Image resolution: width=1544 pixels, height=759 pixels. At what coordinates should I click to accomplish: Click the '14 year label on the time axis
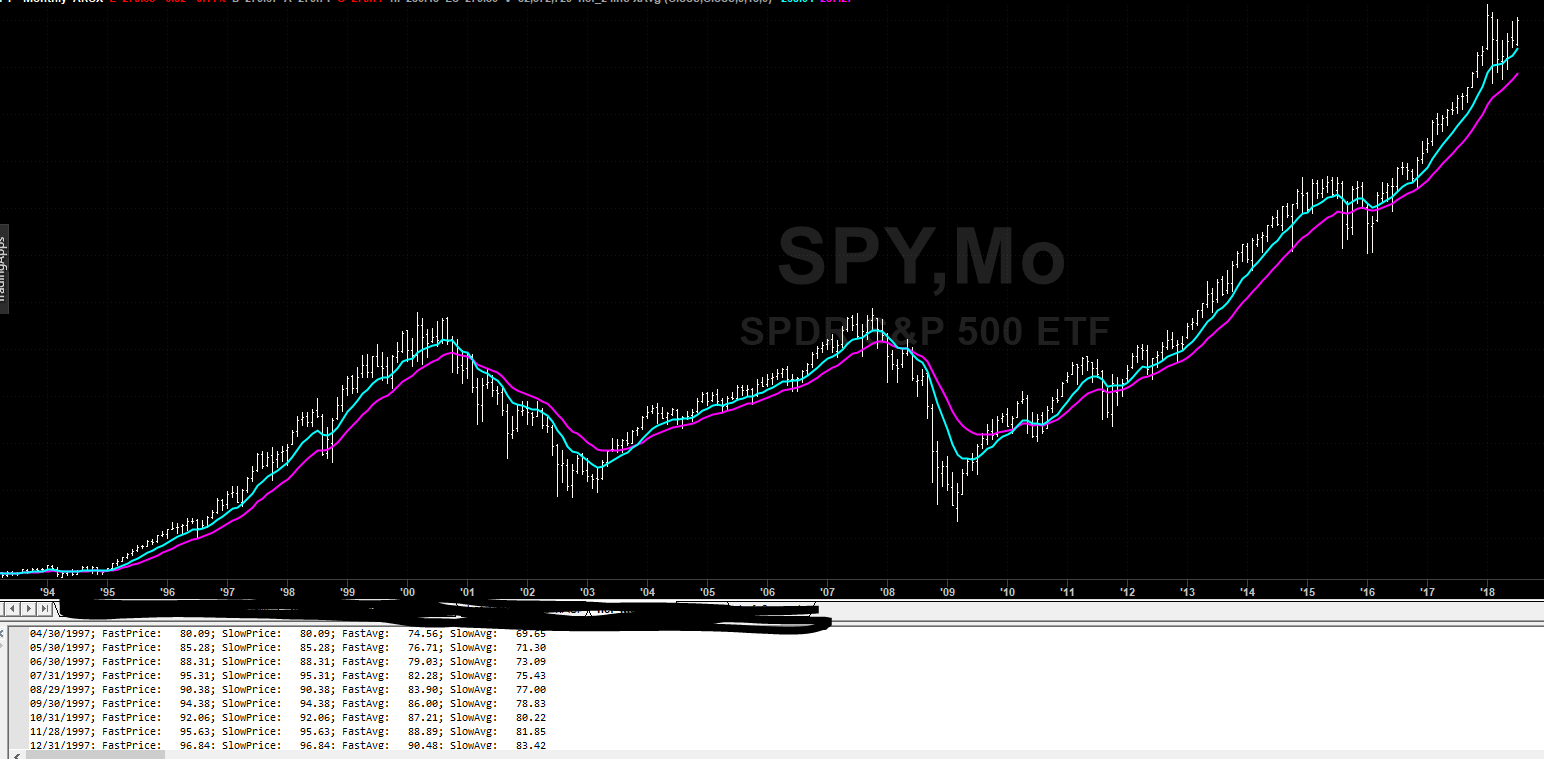[x=1247, y=591]
